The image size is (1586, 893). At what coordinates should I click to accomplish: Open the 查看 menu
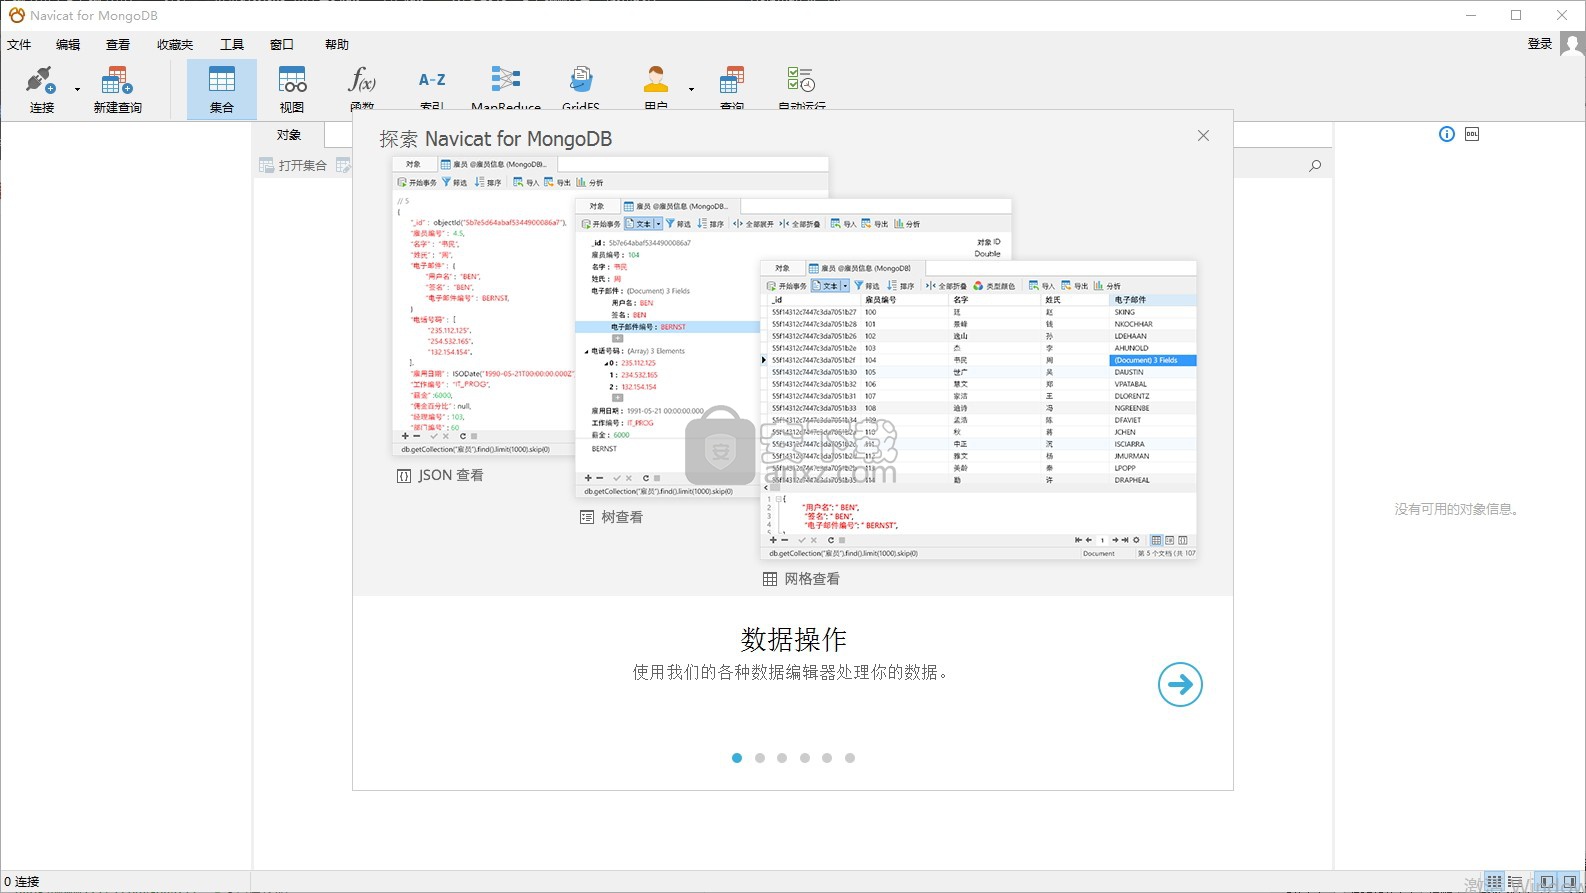coord(118,44)
